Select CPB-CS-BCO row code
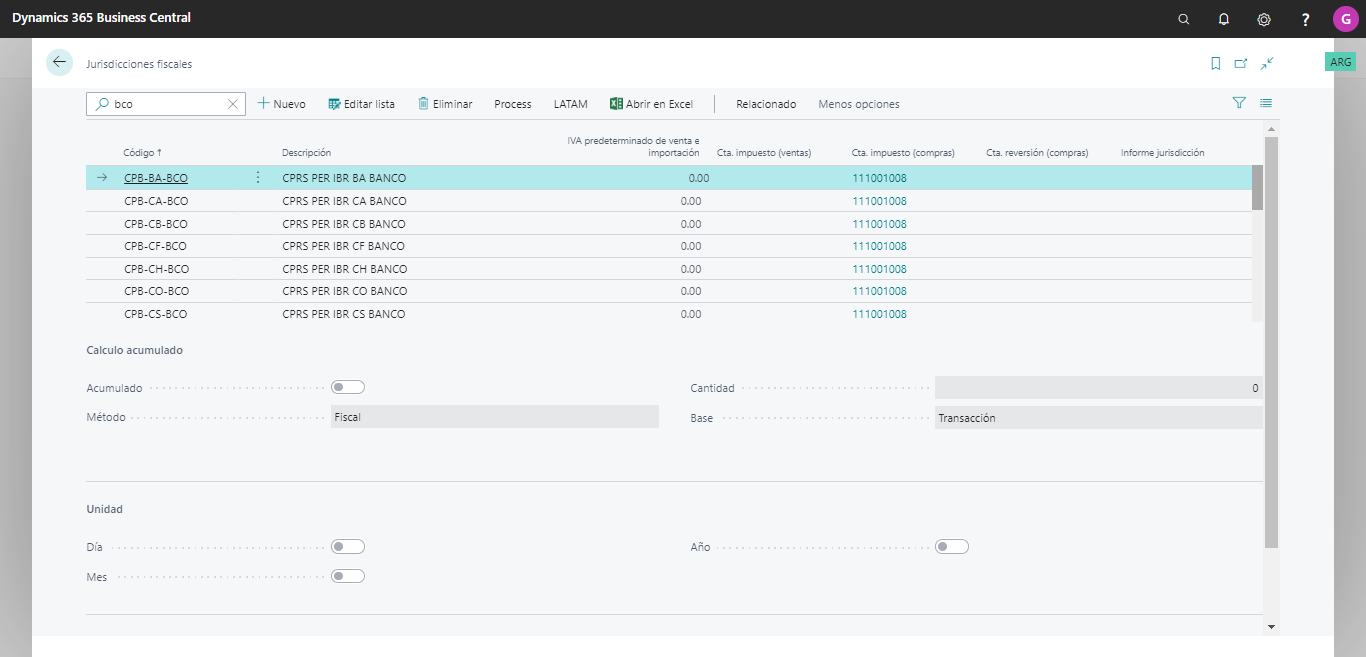Image resolution: width=1366 pixels, height=657 pixels. (x=156, y=314)
